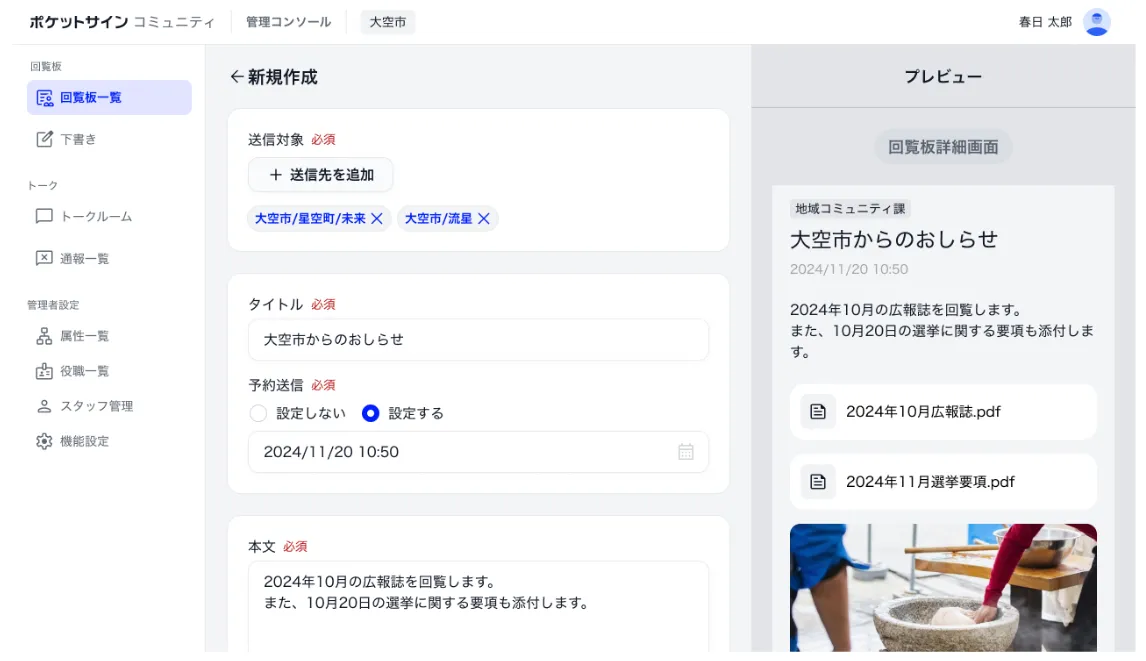The width and height of the screenshot is (1146, 661).
Task: Open the calendar icon in the schedule field
Action: (686, 452)
